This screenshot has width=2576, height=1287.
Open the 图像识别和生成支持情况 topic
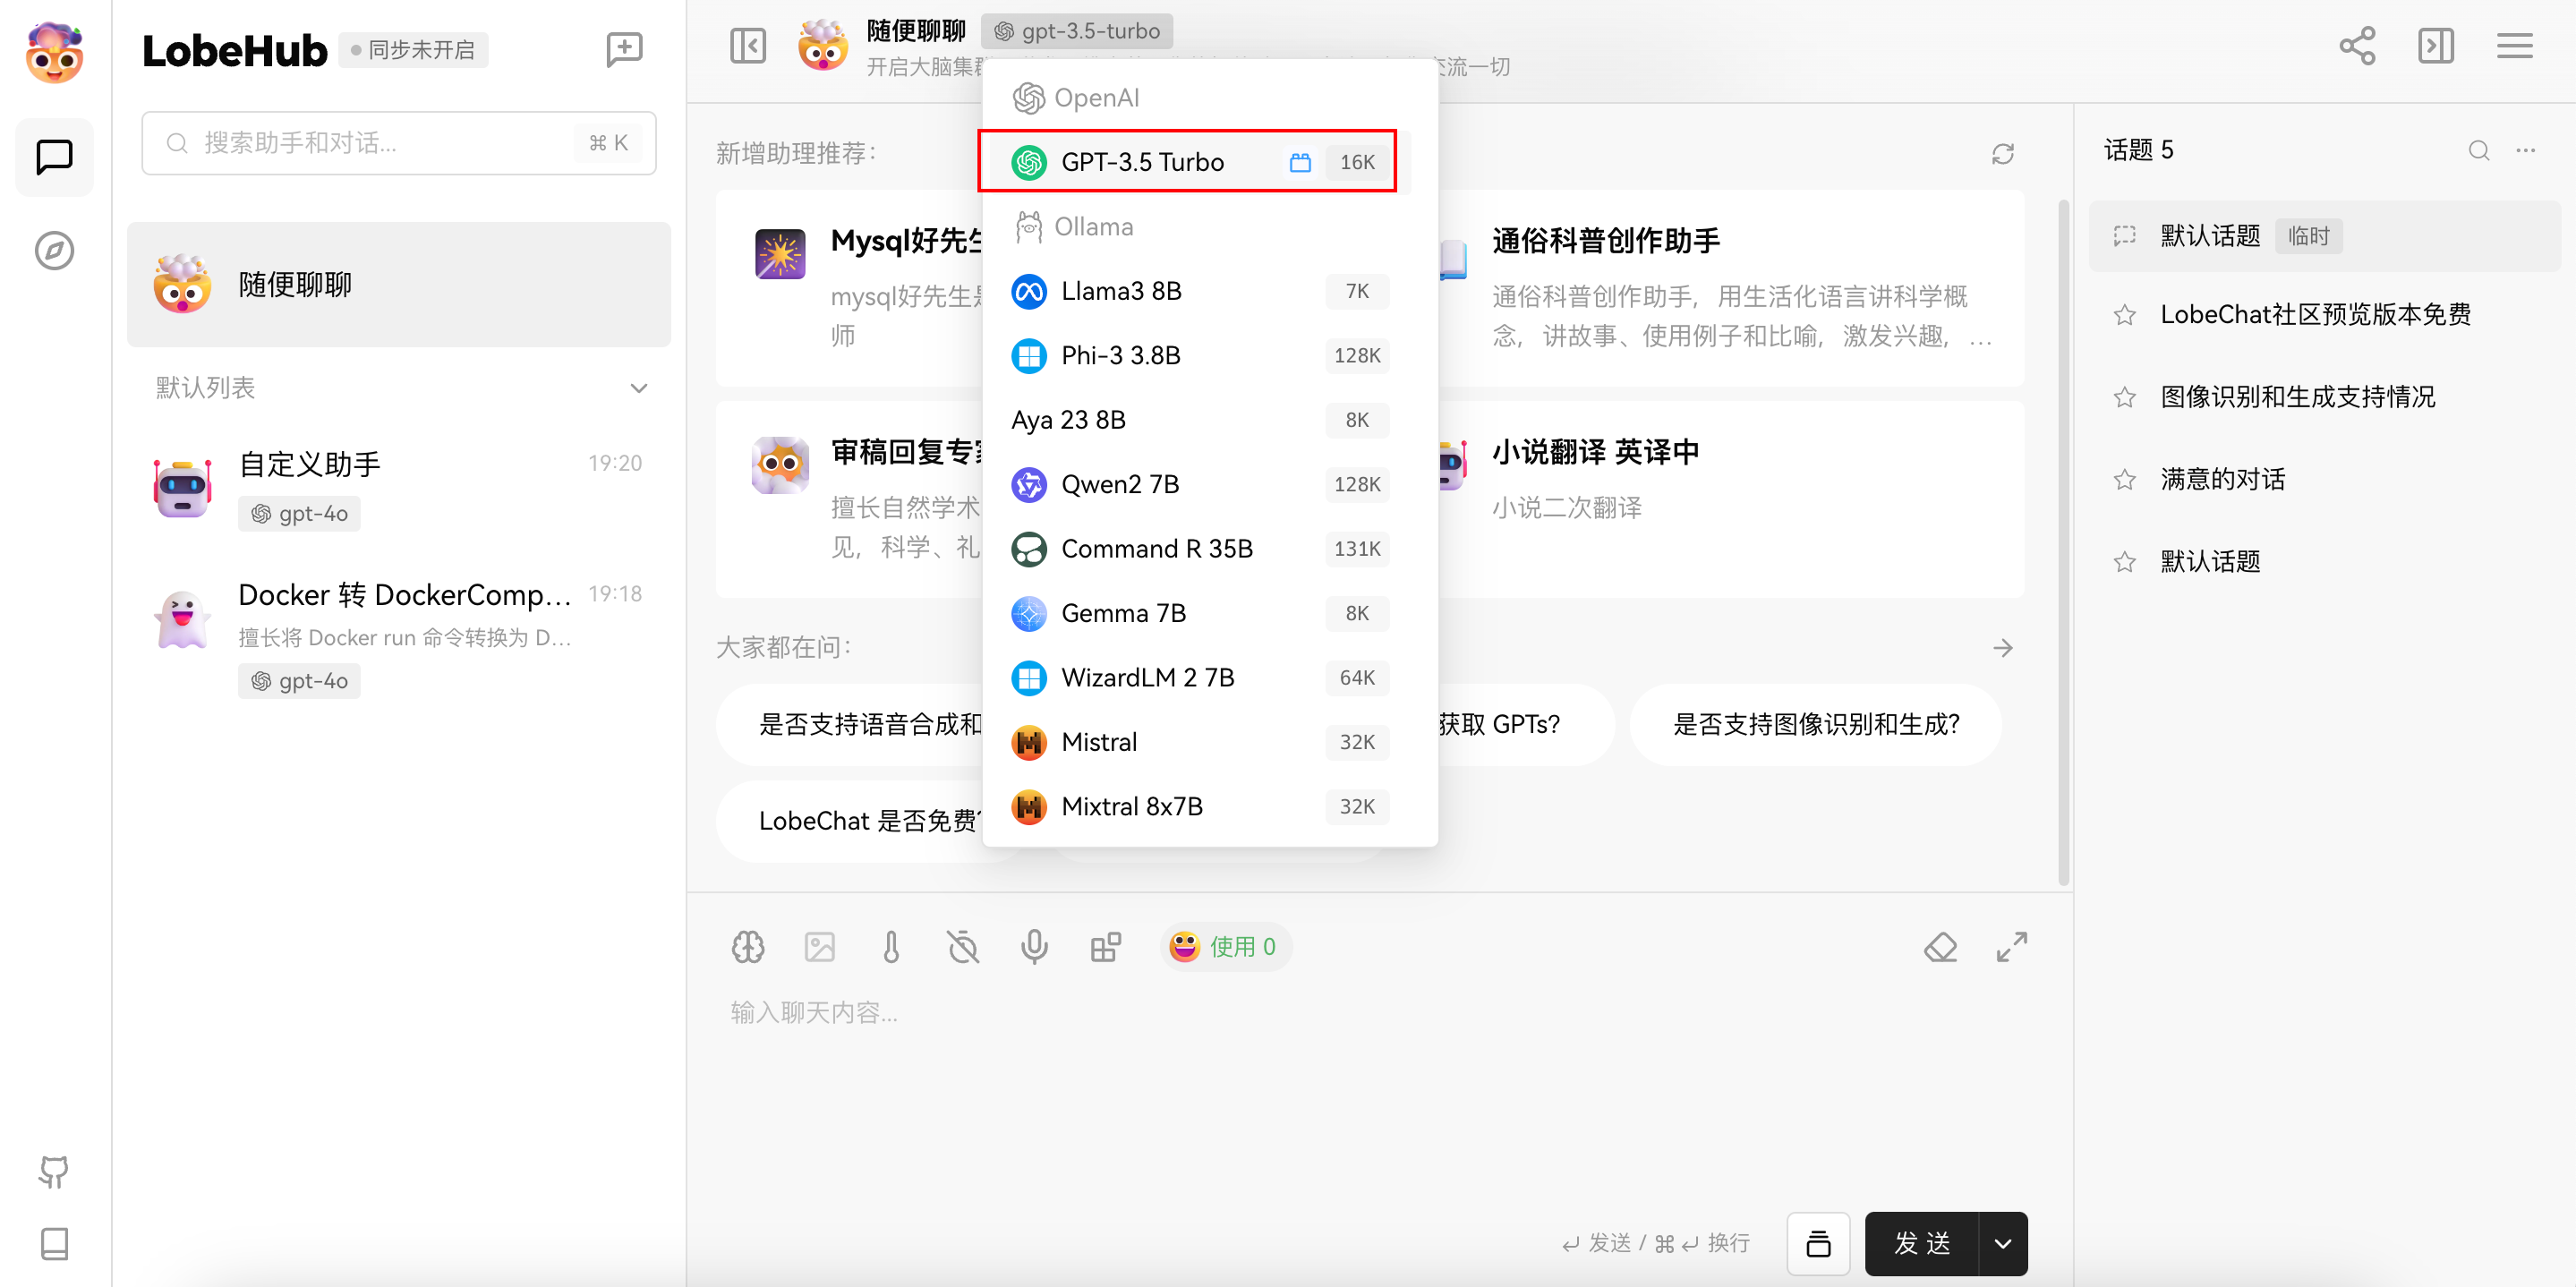pos(2324,397)
